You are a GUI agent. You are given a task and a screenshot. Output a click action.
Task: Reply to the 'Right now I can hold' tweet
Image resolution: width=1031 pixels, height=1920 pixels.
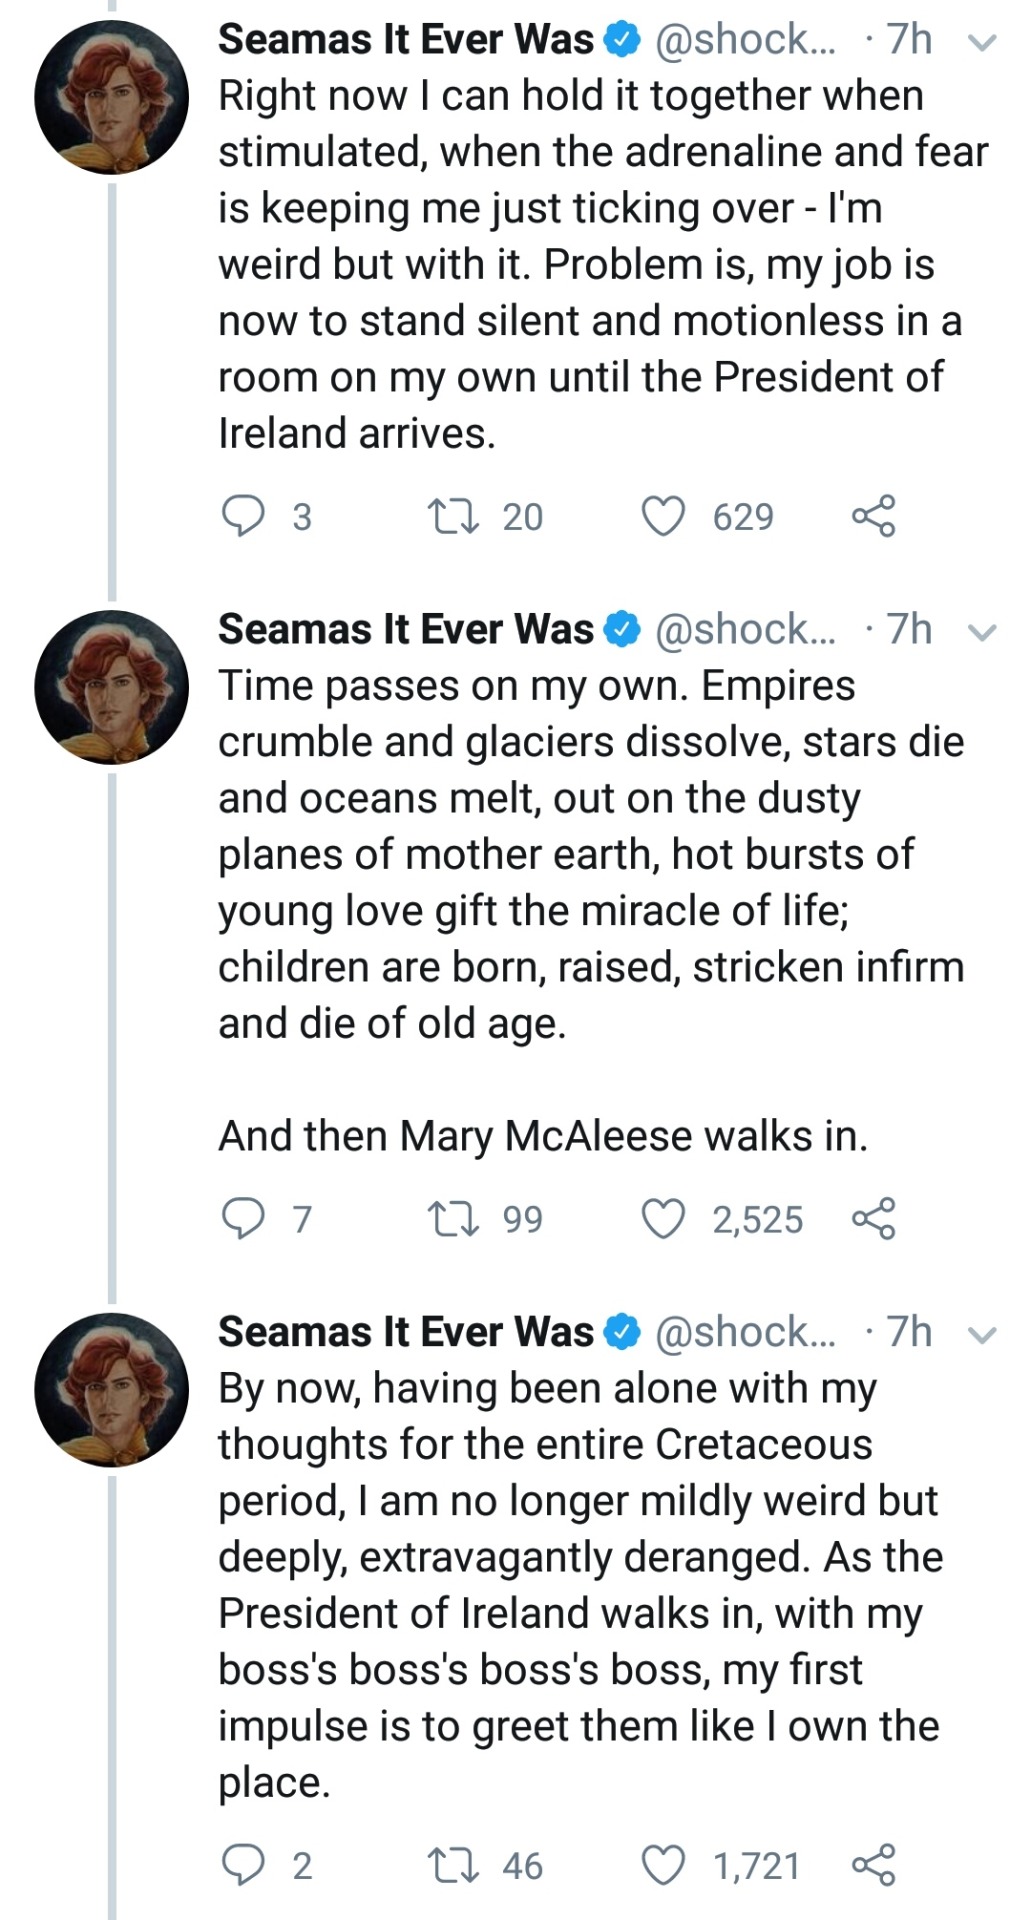pos(243,516)
